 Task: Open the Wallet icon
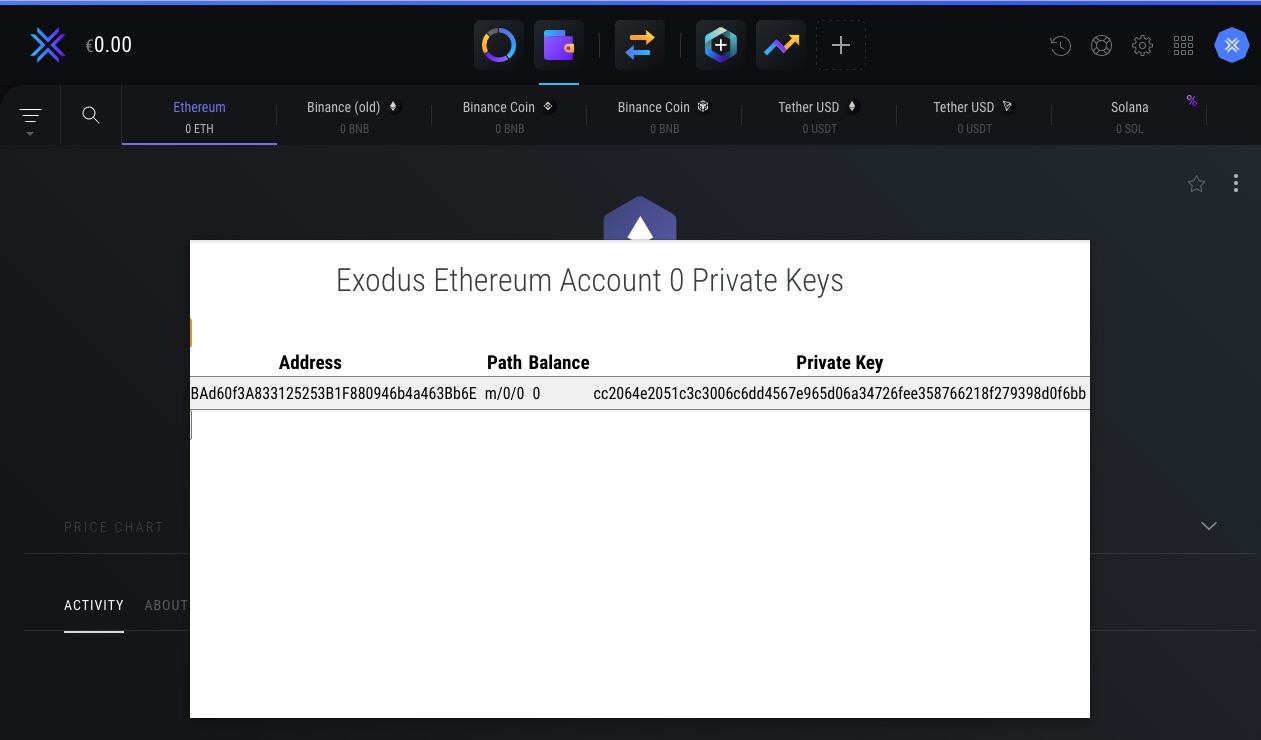(x=558, y=45)
